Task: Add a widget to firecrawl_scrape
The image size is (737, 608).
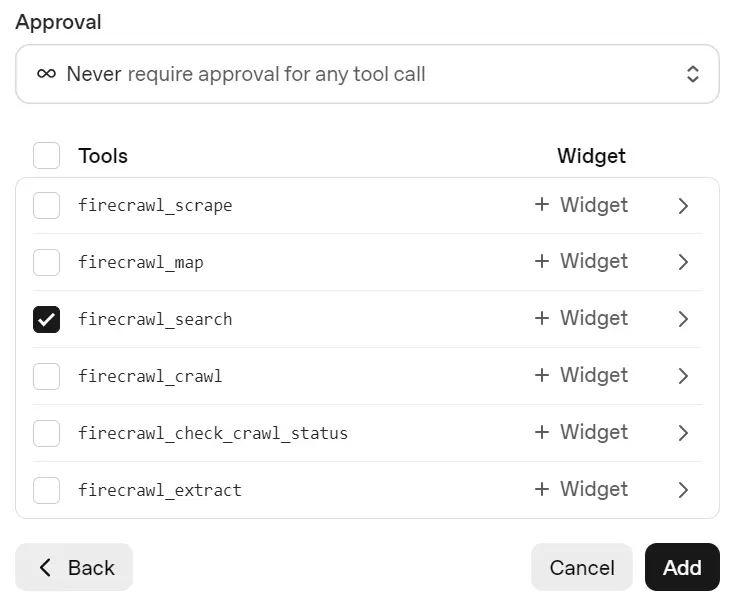Action: coord(581,205)
